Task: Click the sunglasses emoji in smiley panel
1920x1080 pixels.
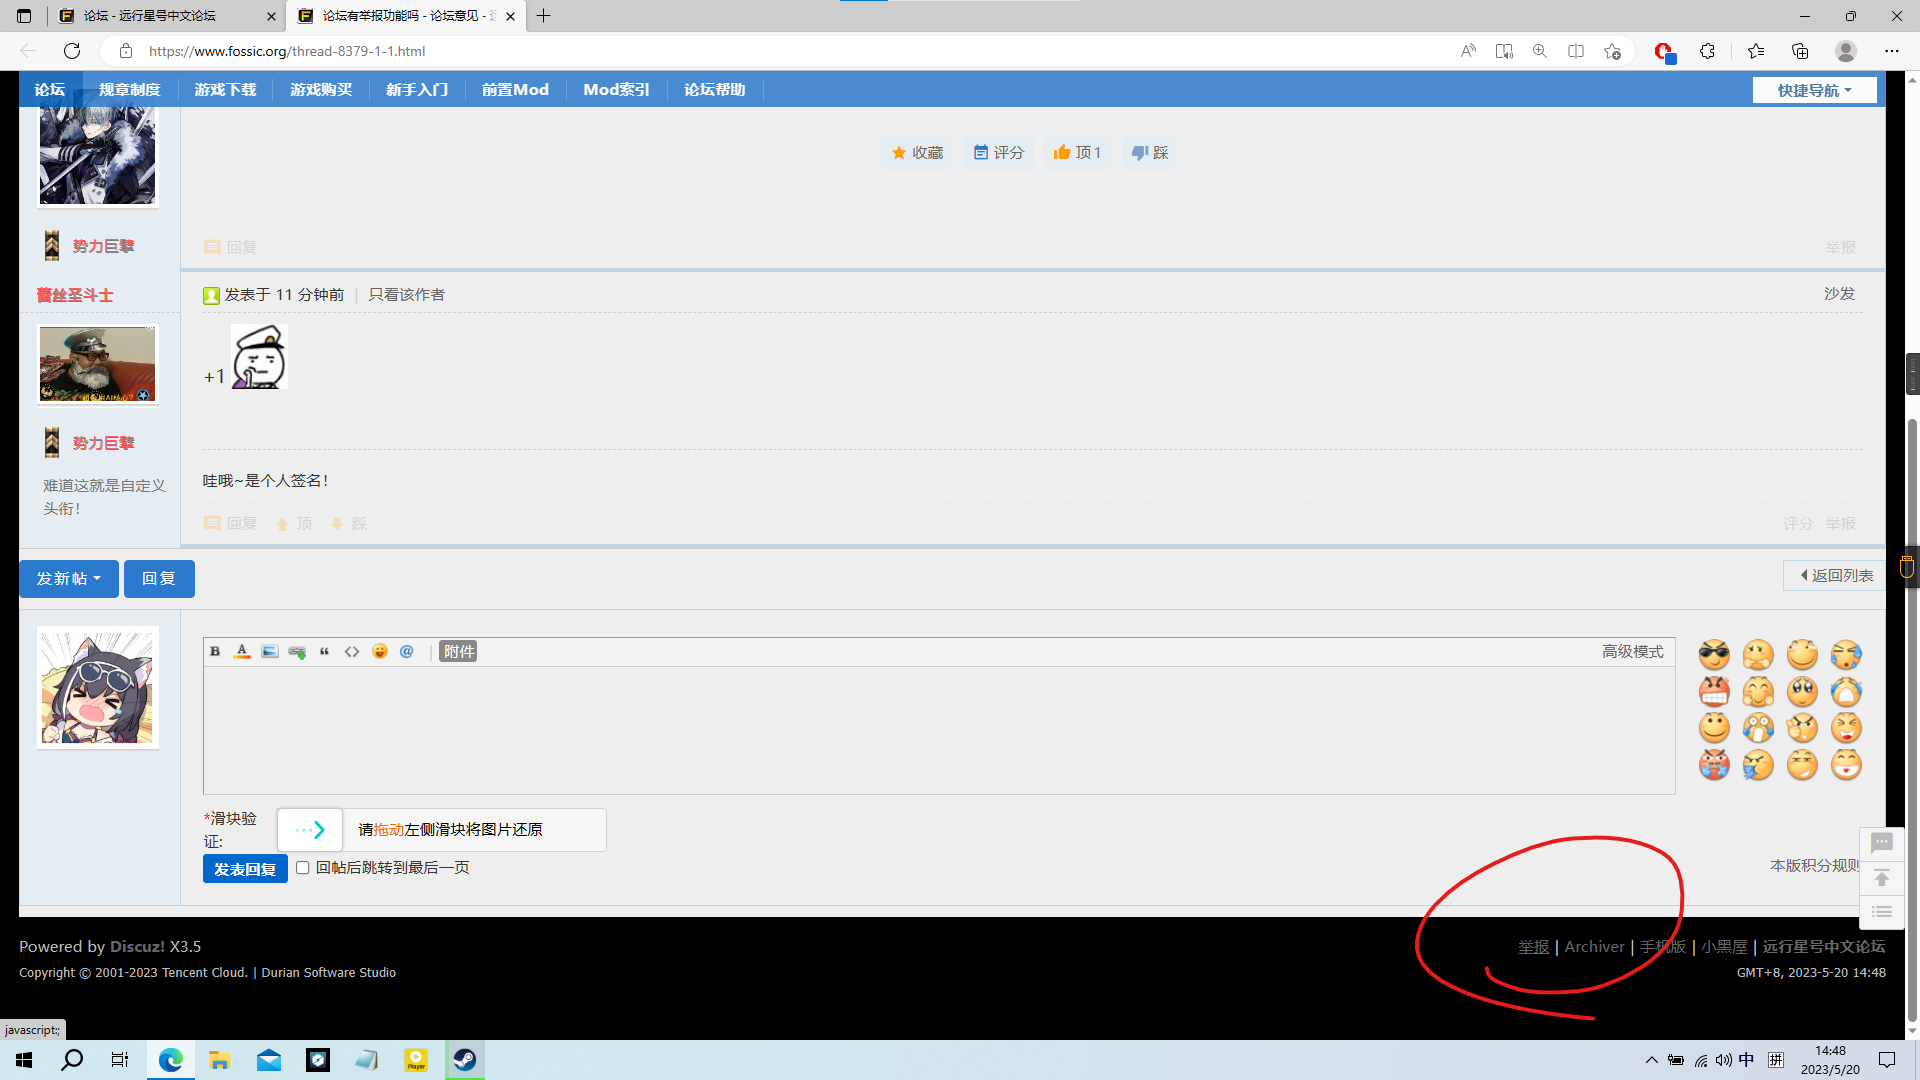Action: coord(1714,655)
